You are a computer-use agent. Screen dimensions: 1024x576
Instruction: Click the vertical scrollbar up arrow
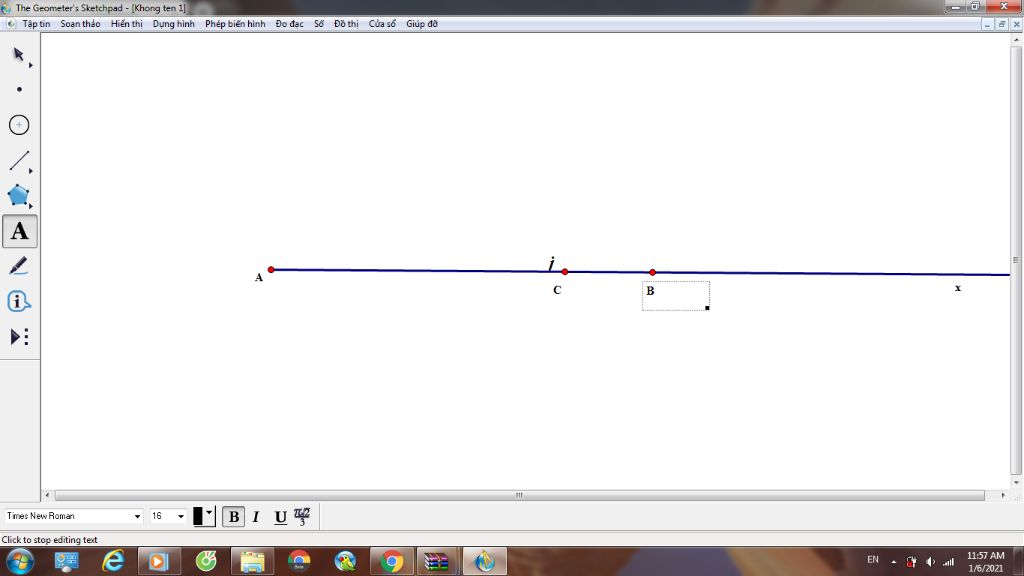pos(1016,40)
